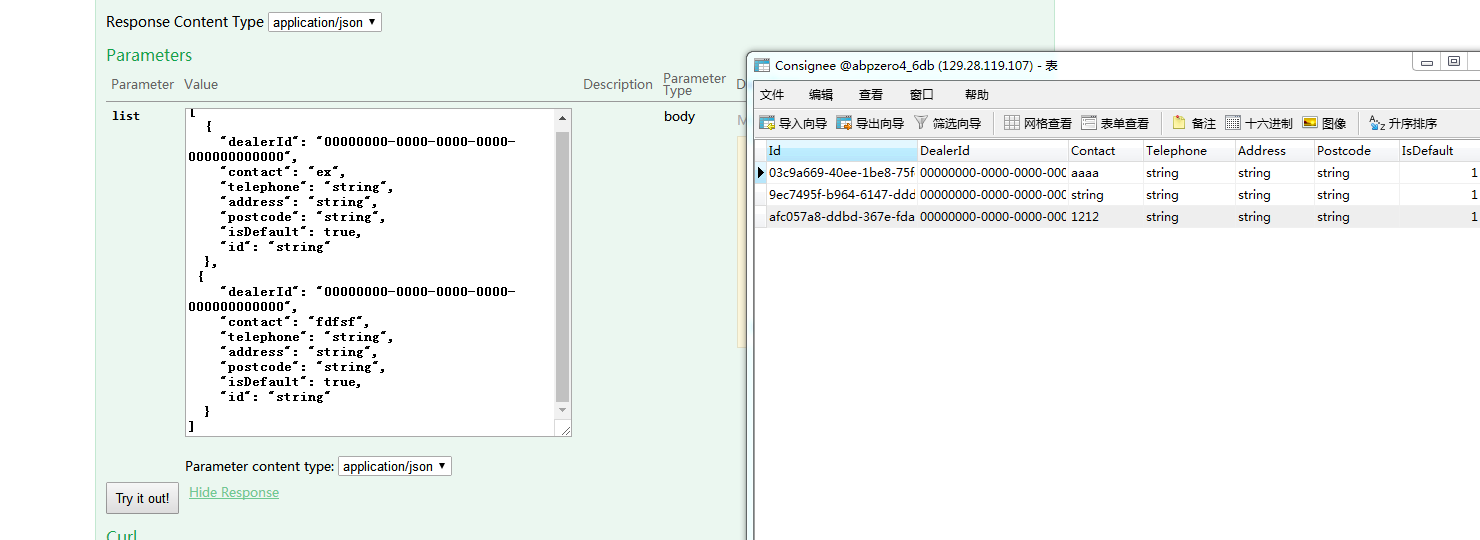Select the cell with Id 03c9a669-40ee-1be8-75f
The image size is (1480, 540).
[x=841, y=173]
